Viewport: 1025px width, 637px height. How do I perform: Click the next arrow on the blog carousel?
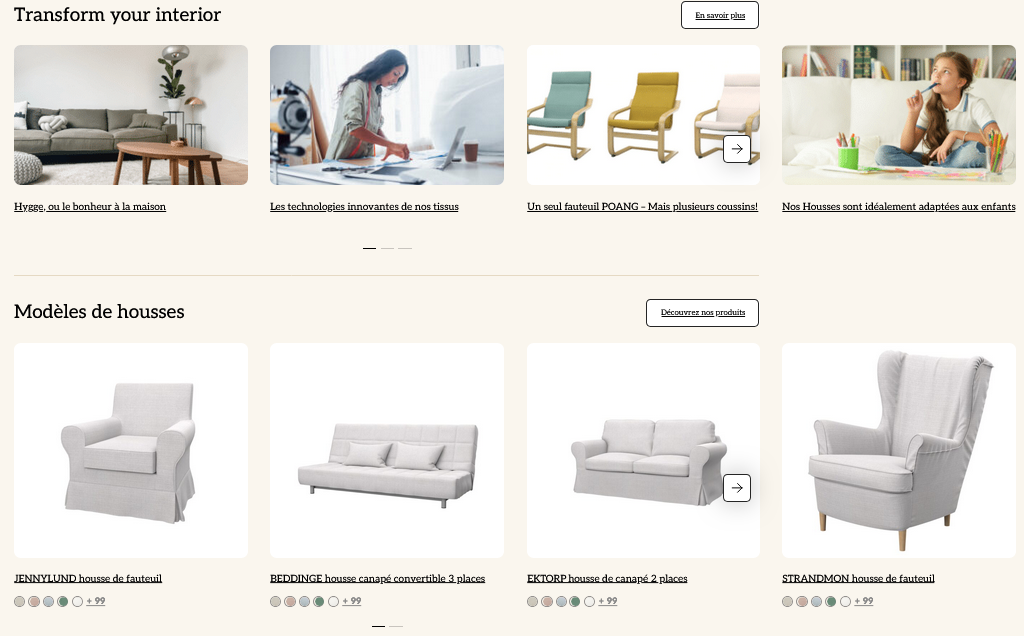[737, 149]
